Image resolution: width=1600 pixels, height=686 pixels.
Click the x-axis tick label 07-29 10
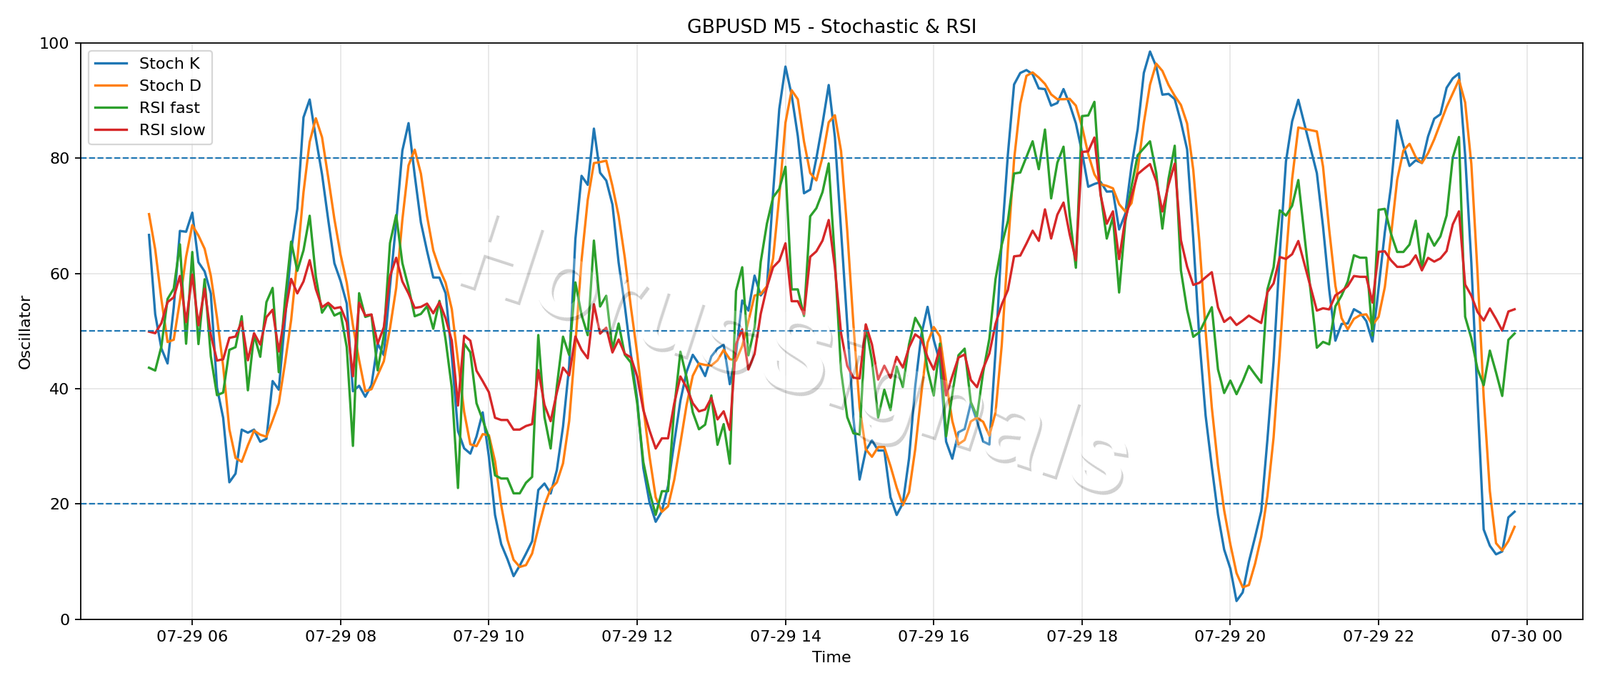coord(488,636)
